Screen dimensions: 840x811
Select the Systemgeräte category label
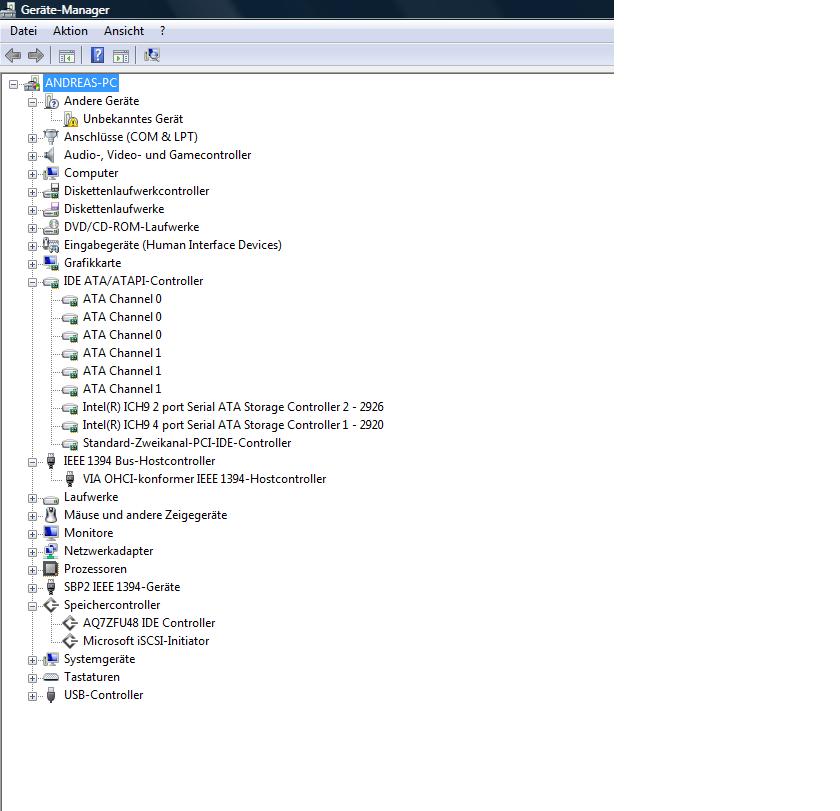point(99,659)
